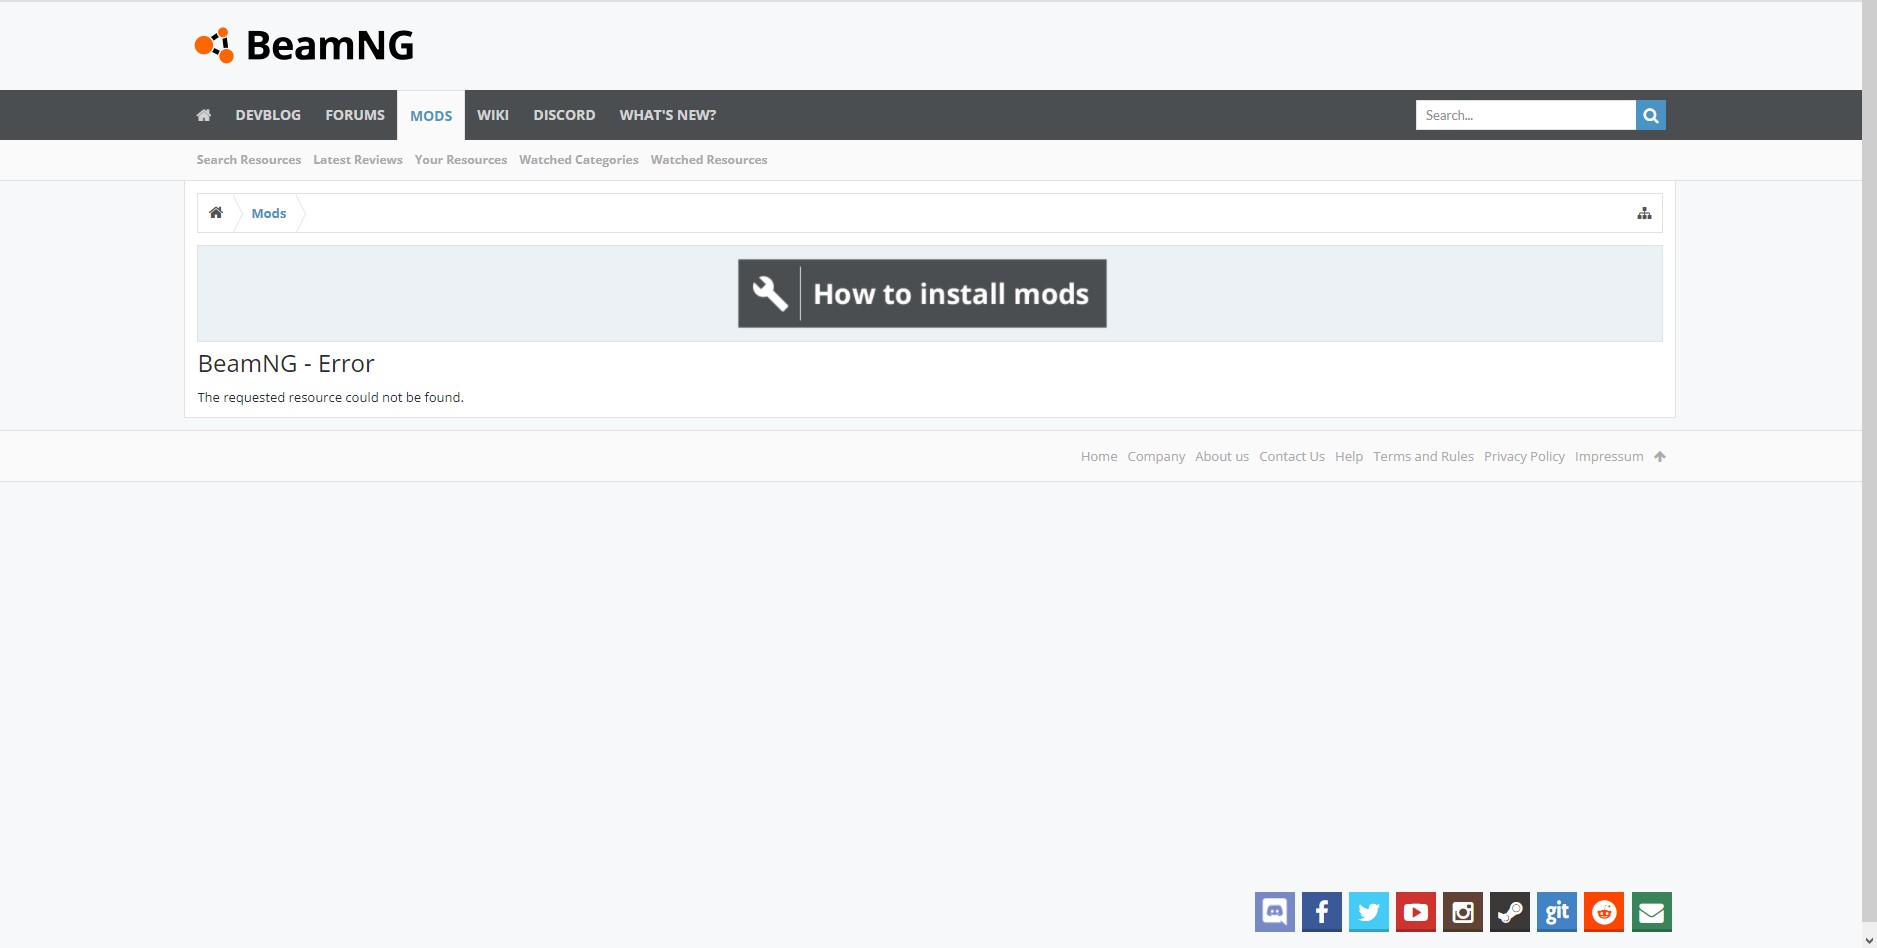Open the Reddit social icon
The image size is (1877, 948).
[1604, 912]
